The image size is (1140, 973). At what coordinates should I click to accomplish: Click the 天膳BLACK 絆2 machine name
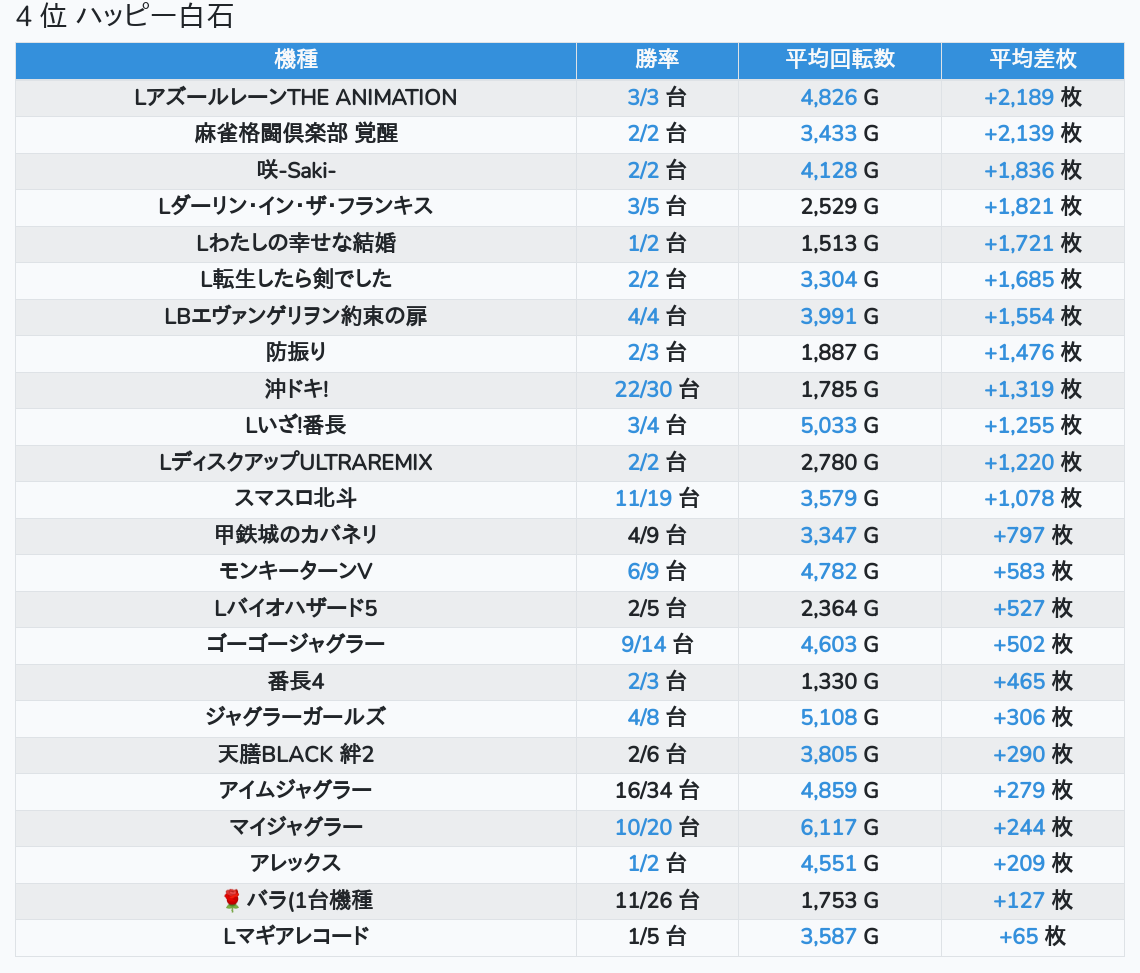click(296, 755)
